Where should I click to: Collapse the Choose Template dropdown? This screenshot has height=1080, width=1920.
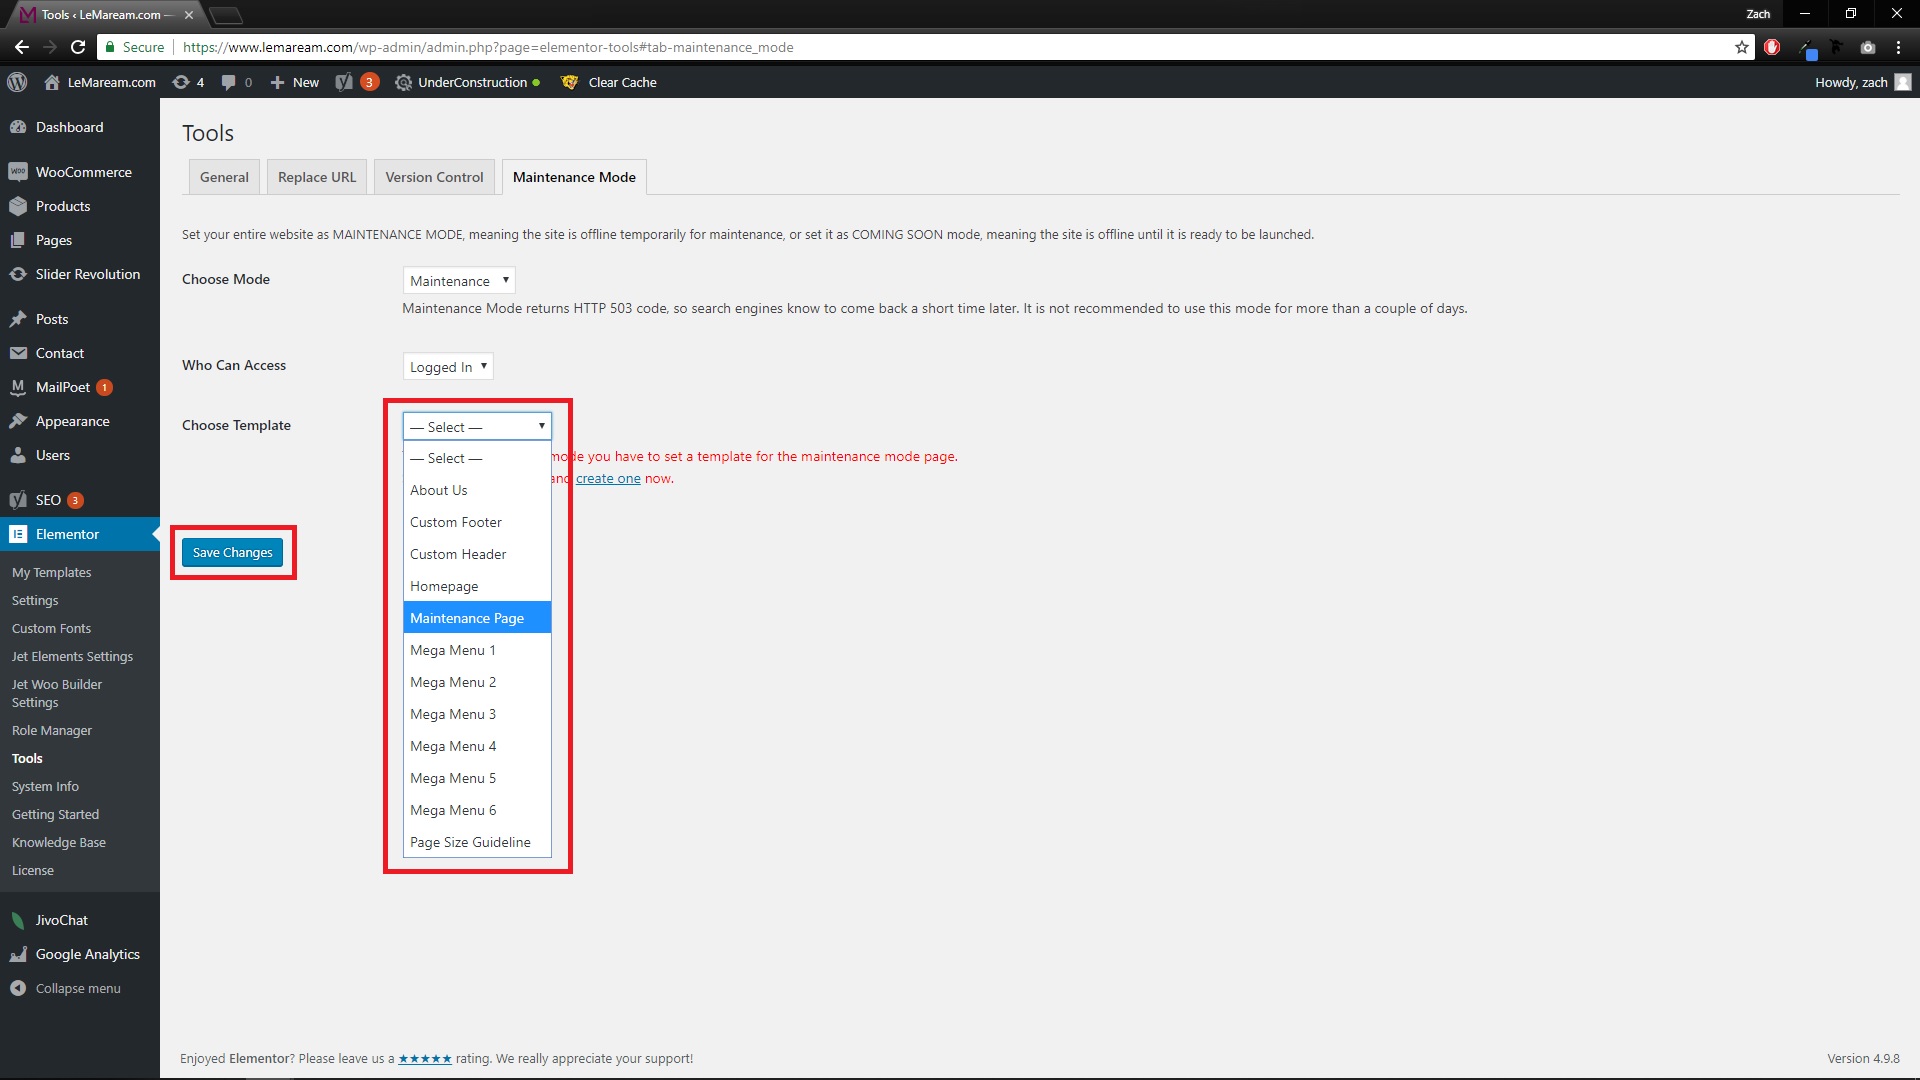coord(477,427)
